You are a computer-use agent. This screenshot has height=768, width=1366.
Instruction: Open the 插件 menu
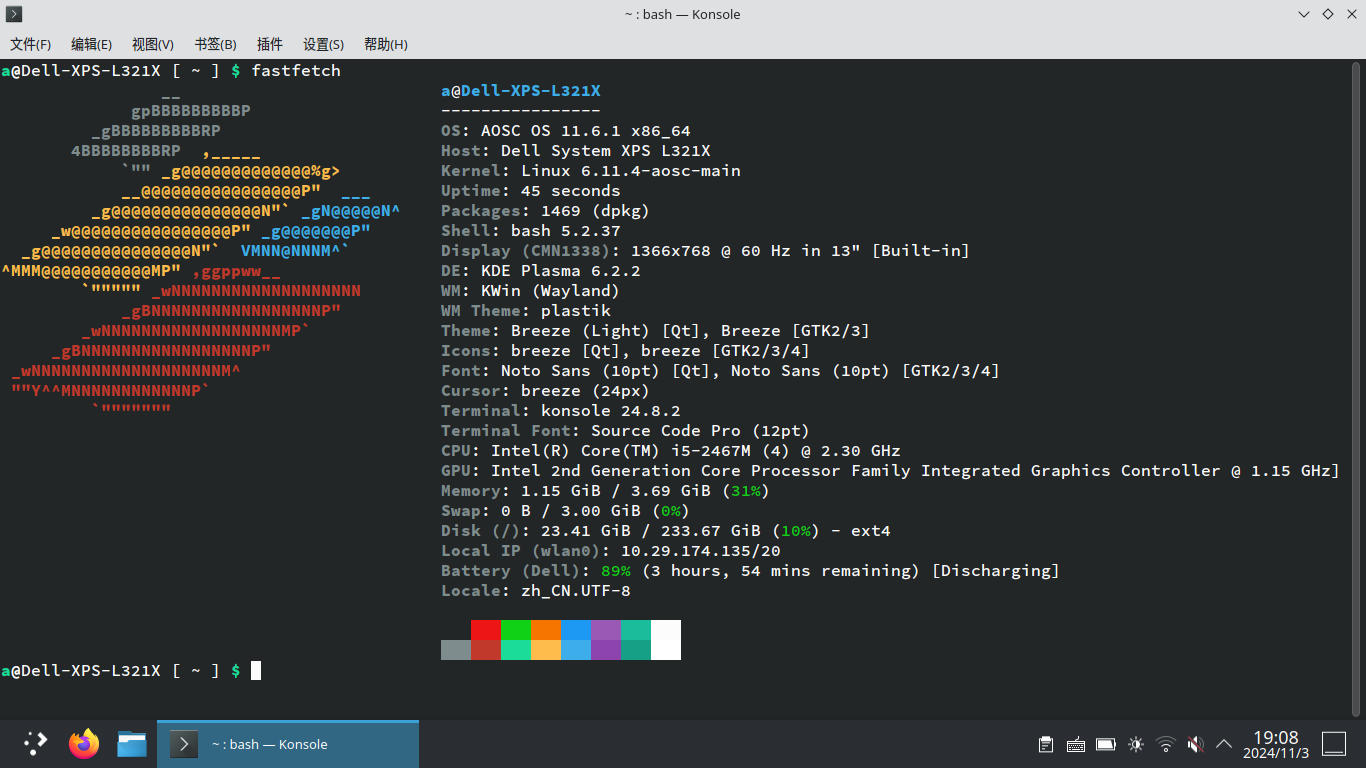coord(270,44)
